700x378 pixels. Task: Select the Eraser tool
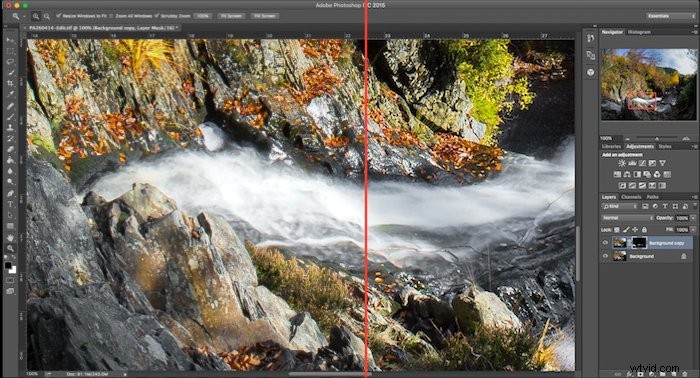coord(10,149)
